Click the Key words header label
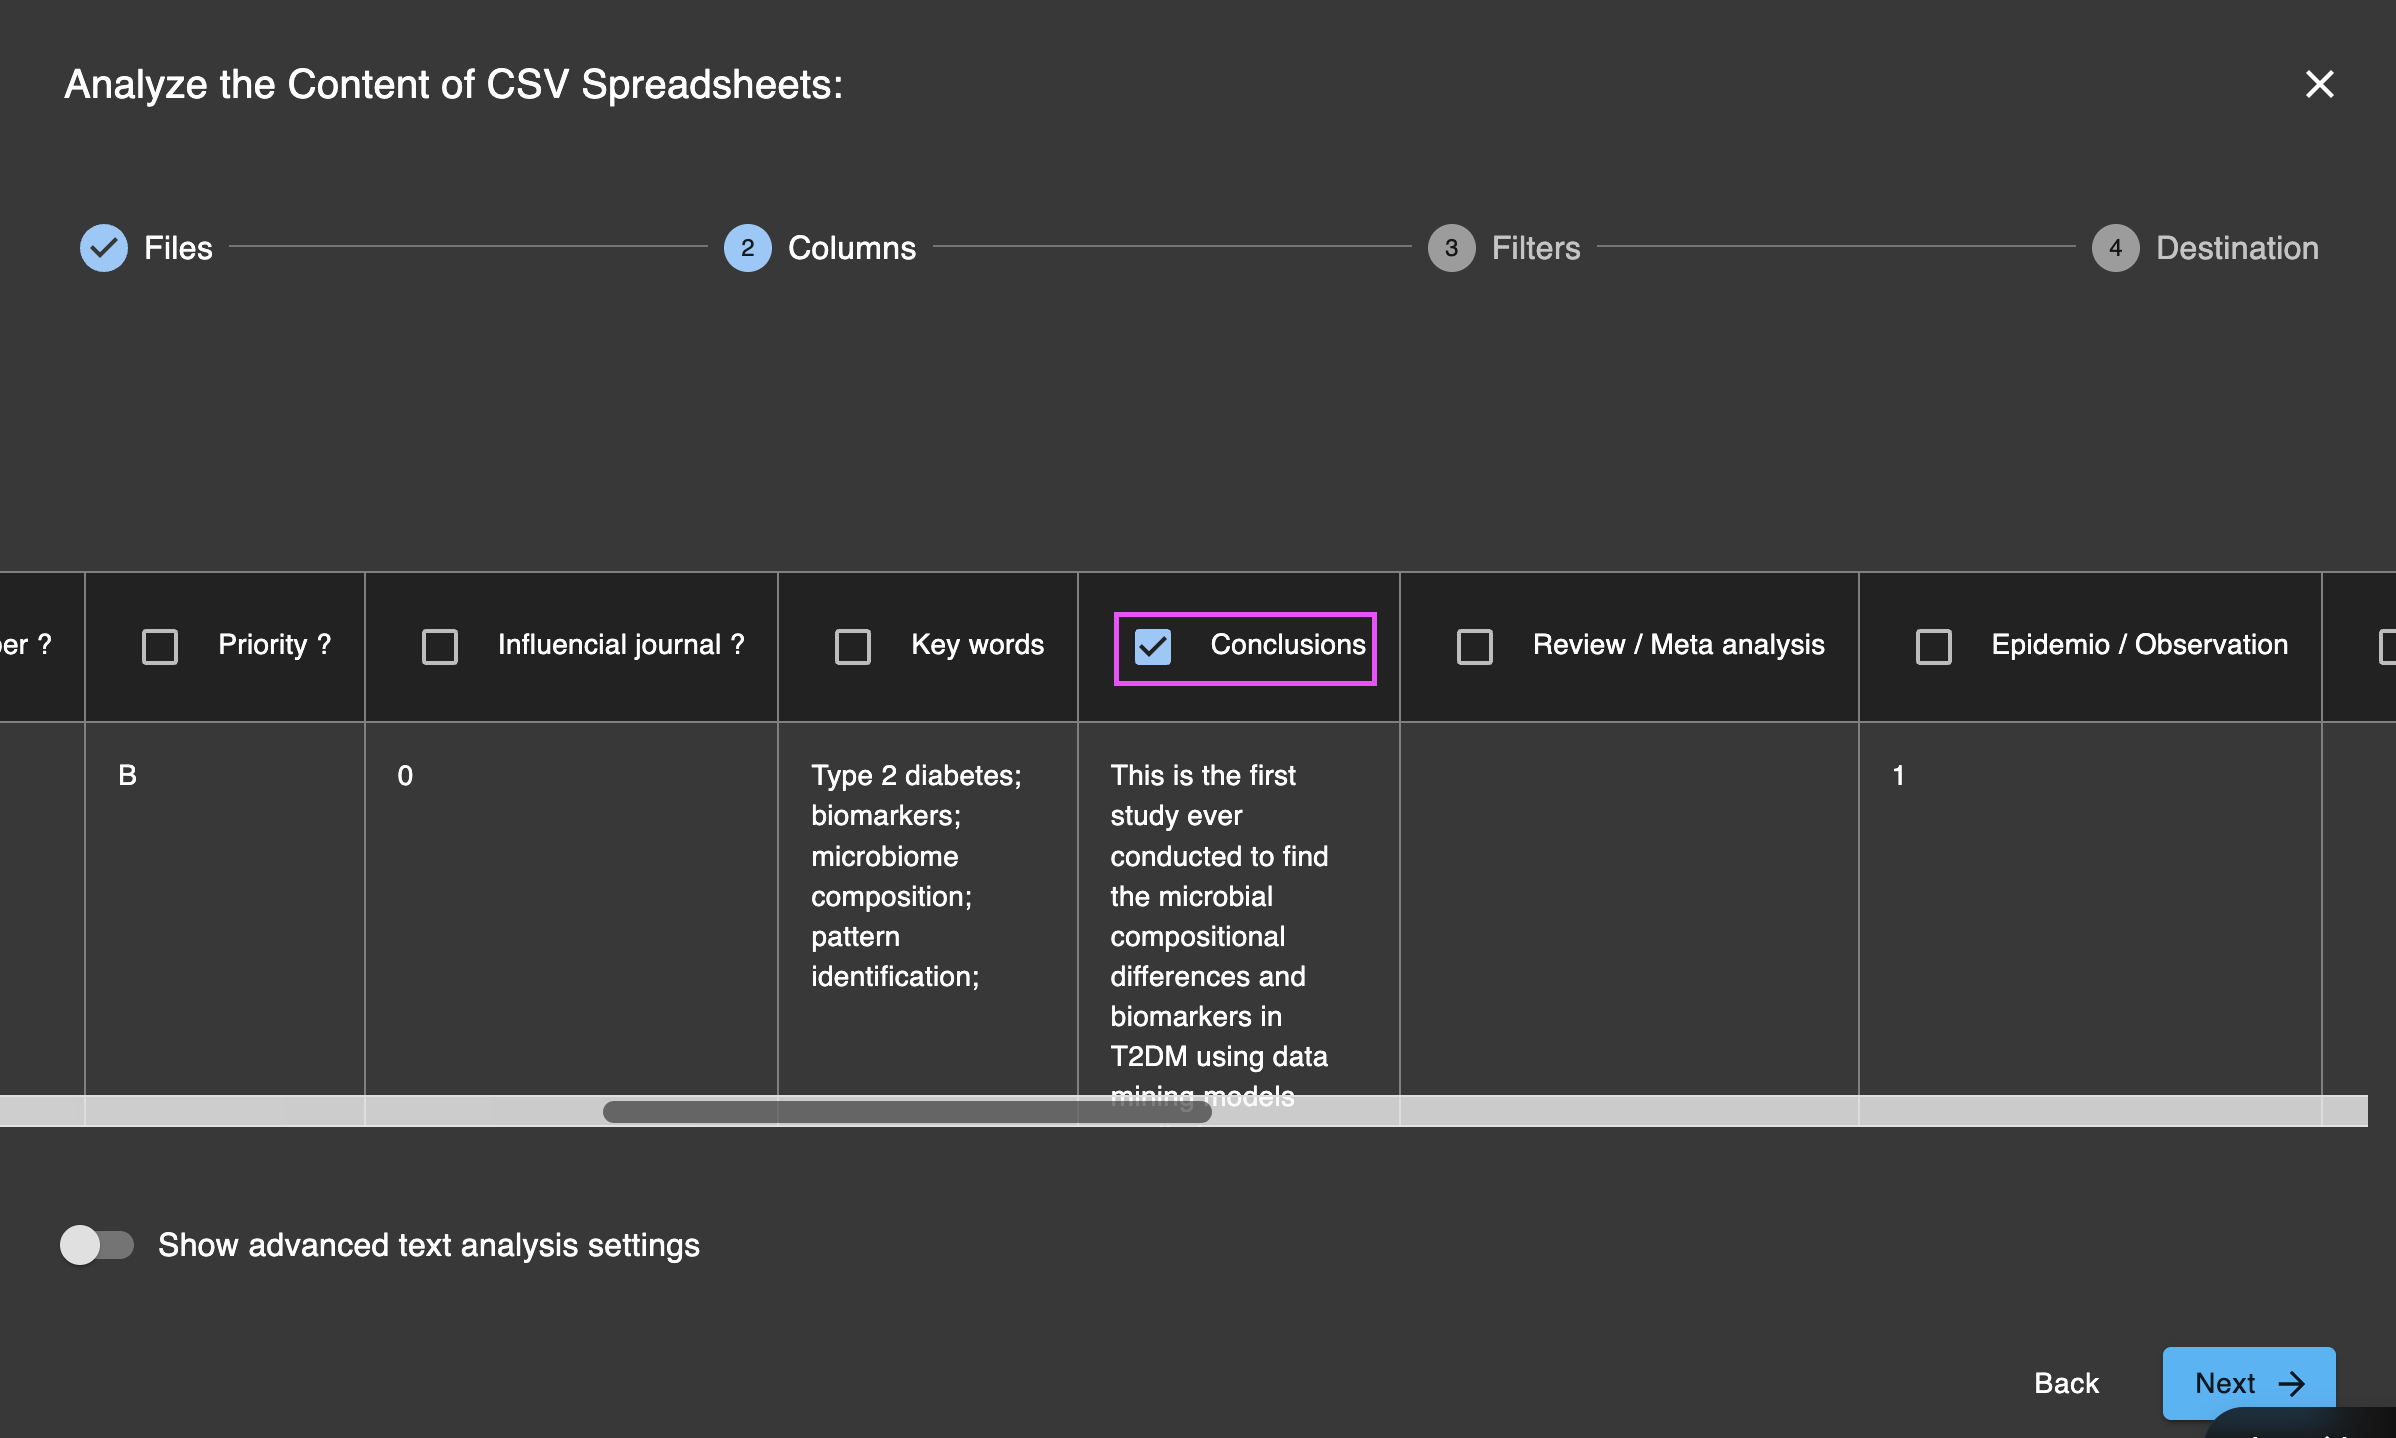Screen dimensions: 2396x1438 tap(977, 645)
